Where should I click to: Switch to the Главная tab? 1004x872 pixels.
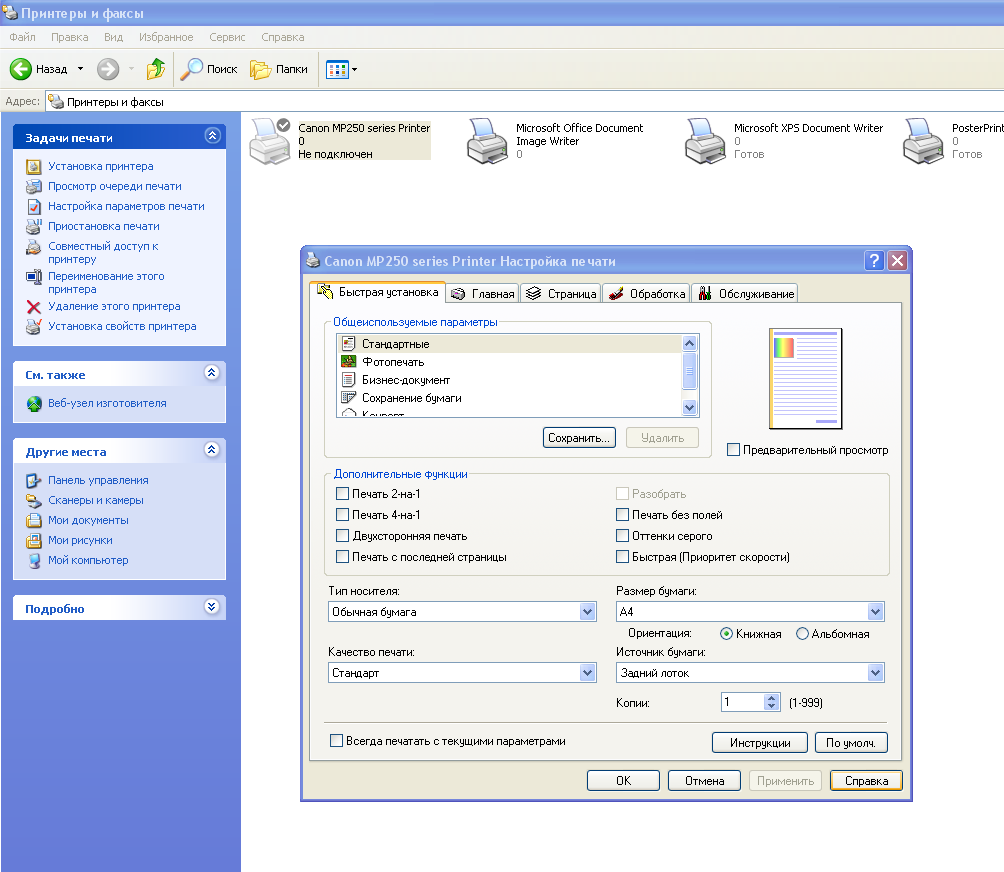(x=483, y=293)
